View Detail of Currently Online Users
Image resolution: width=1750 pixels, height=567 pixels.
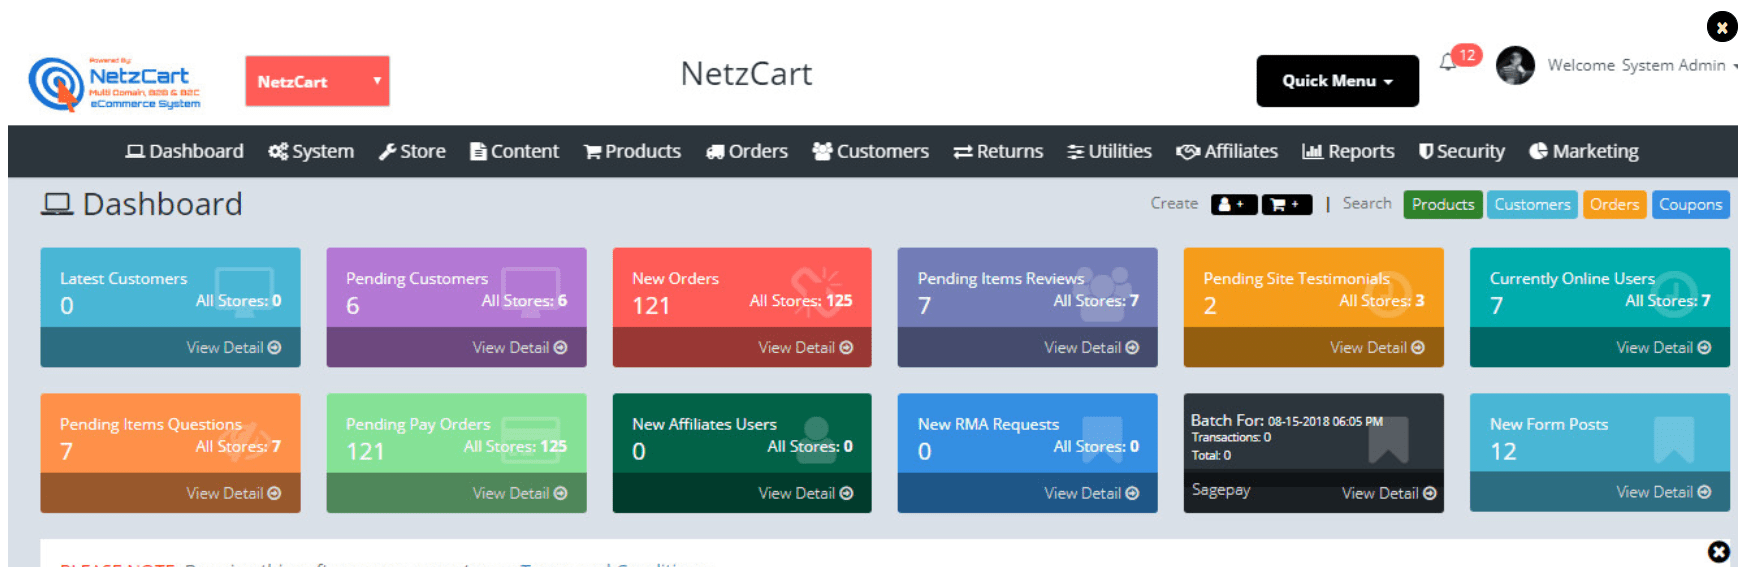pyautogui.click(x=1663, y=348)
